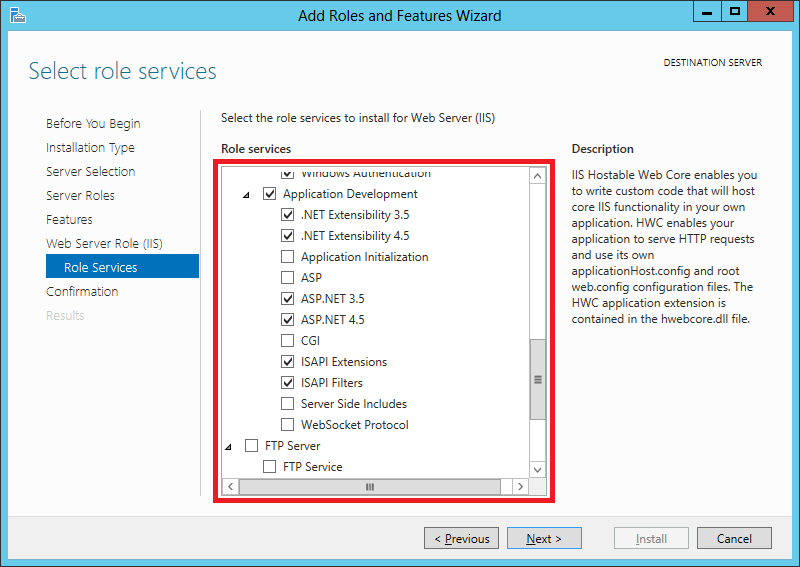
Task: Go to the Confirmation step
Action: pyautogui.click(x=82, y=291)
